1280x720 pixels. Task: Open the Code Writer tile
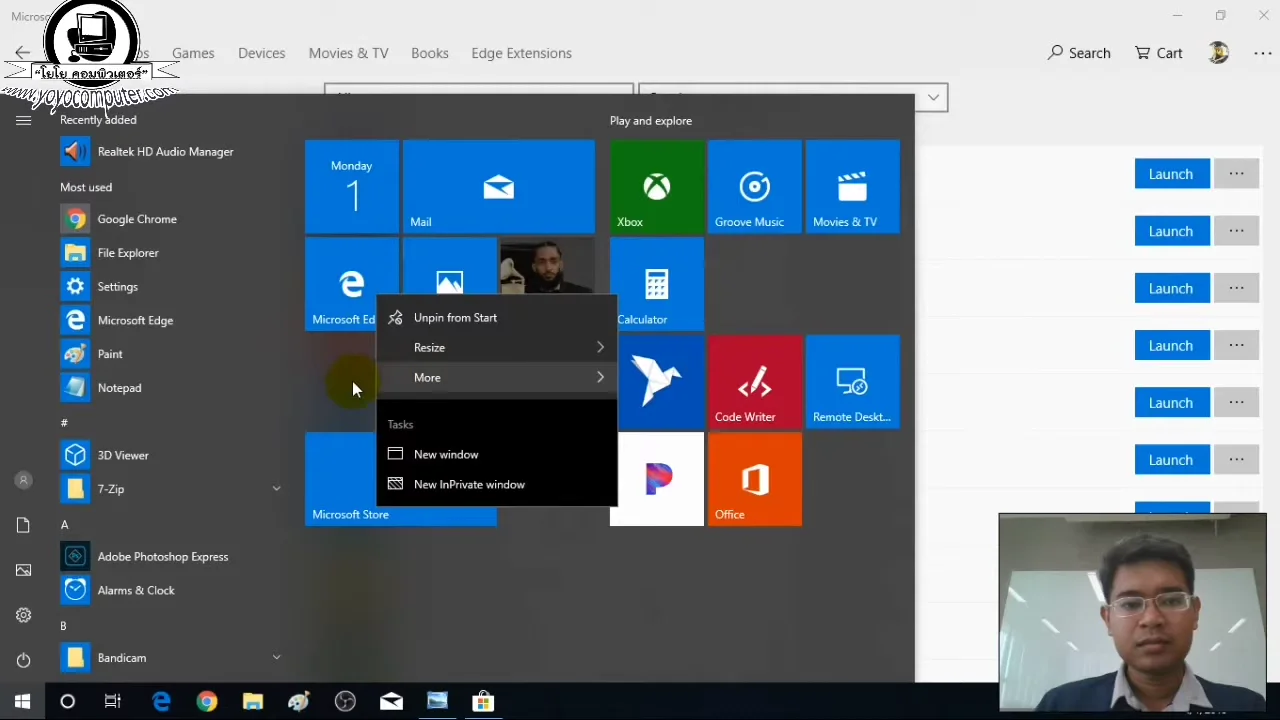754,382
